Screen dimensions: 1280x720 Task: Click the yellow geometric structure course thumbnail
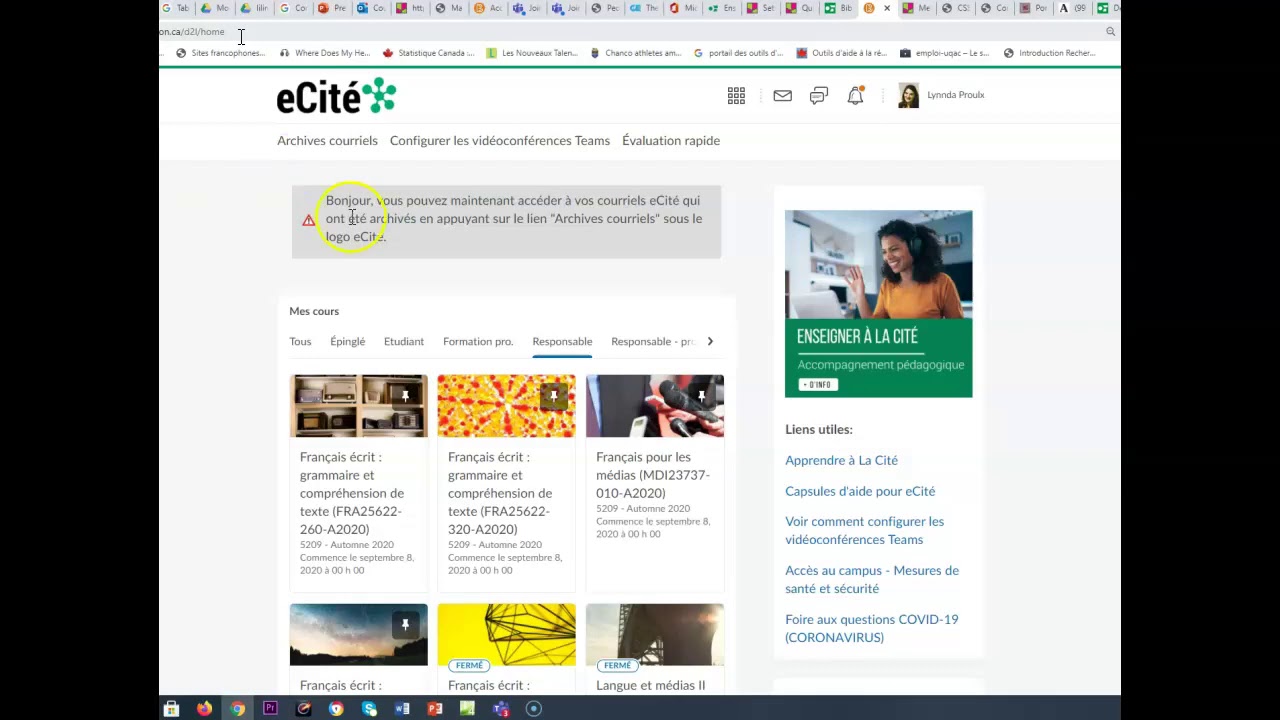point(506,634)
